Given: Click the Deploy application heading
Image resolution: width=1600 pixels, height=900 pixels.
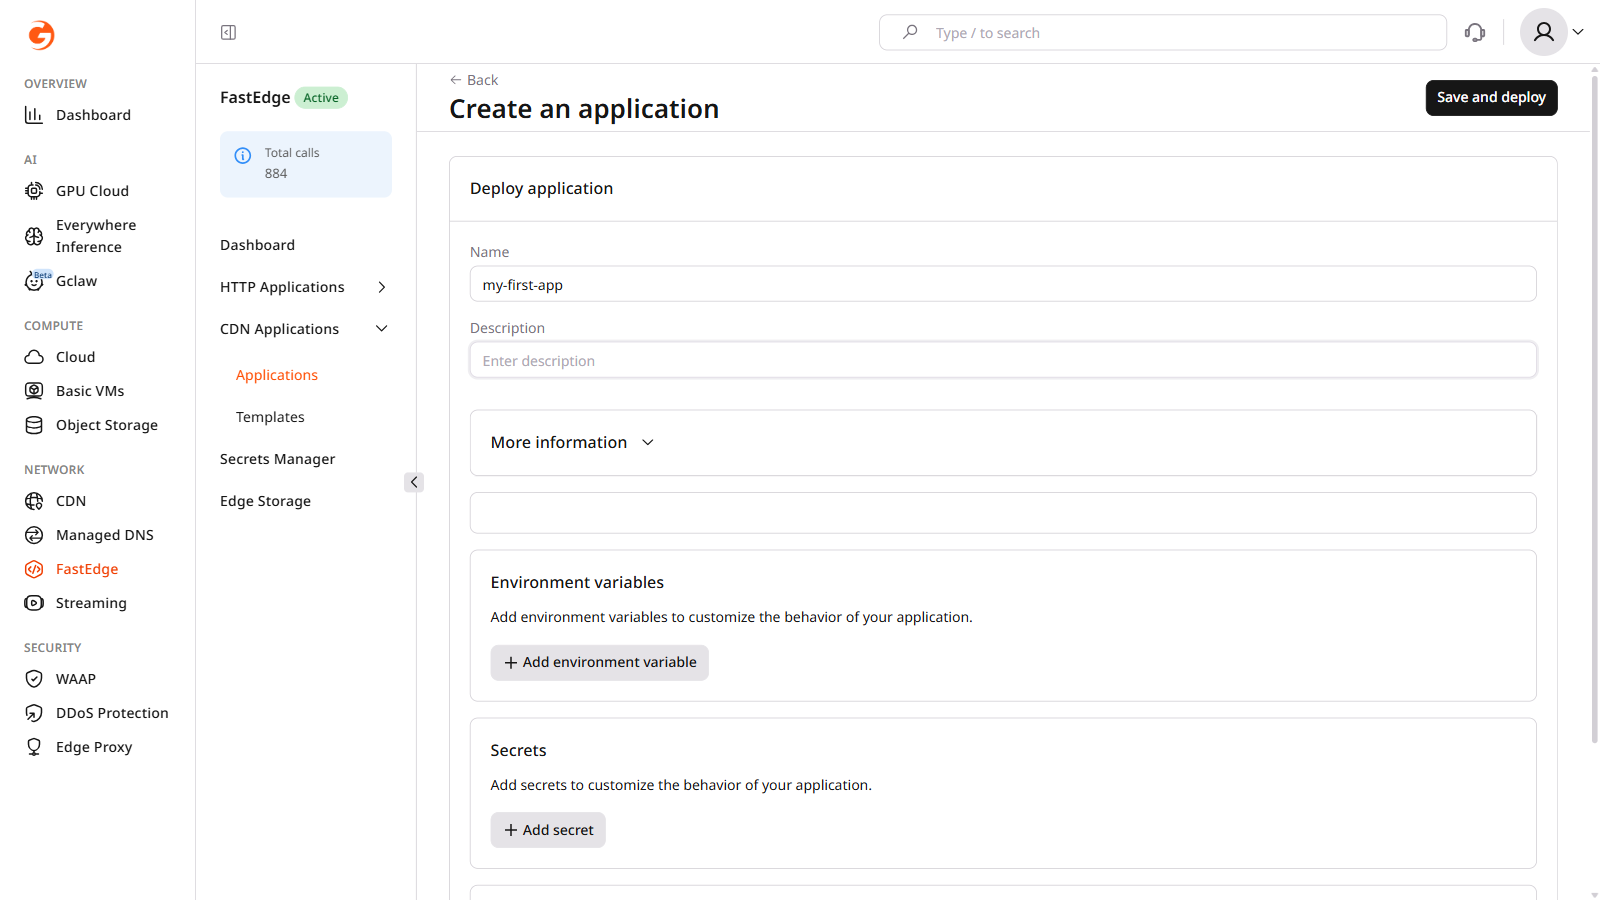Looking at the screenshot, I should [541, 188].
